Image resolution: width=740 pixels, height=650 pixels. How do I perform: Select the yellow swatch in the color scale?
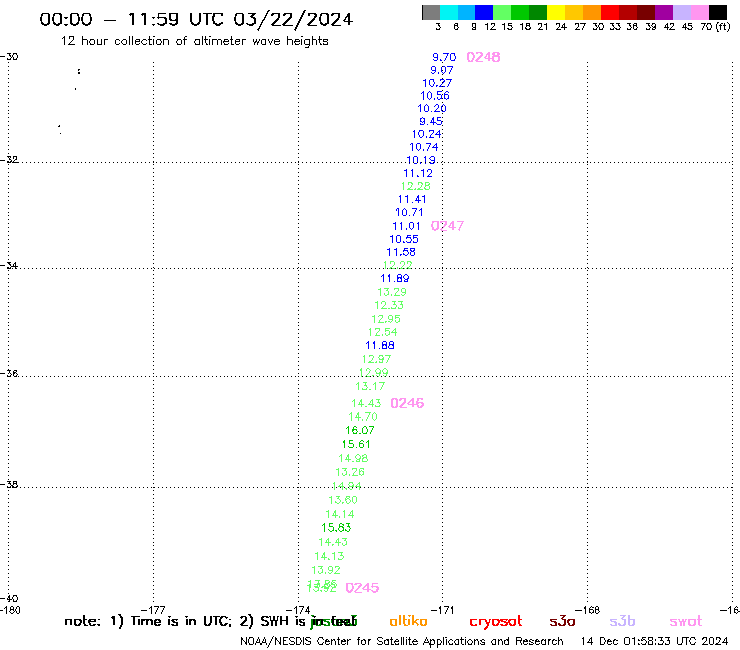[556, 12]
